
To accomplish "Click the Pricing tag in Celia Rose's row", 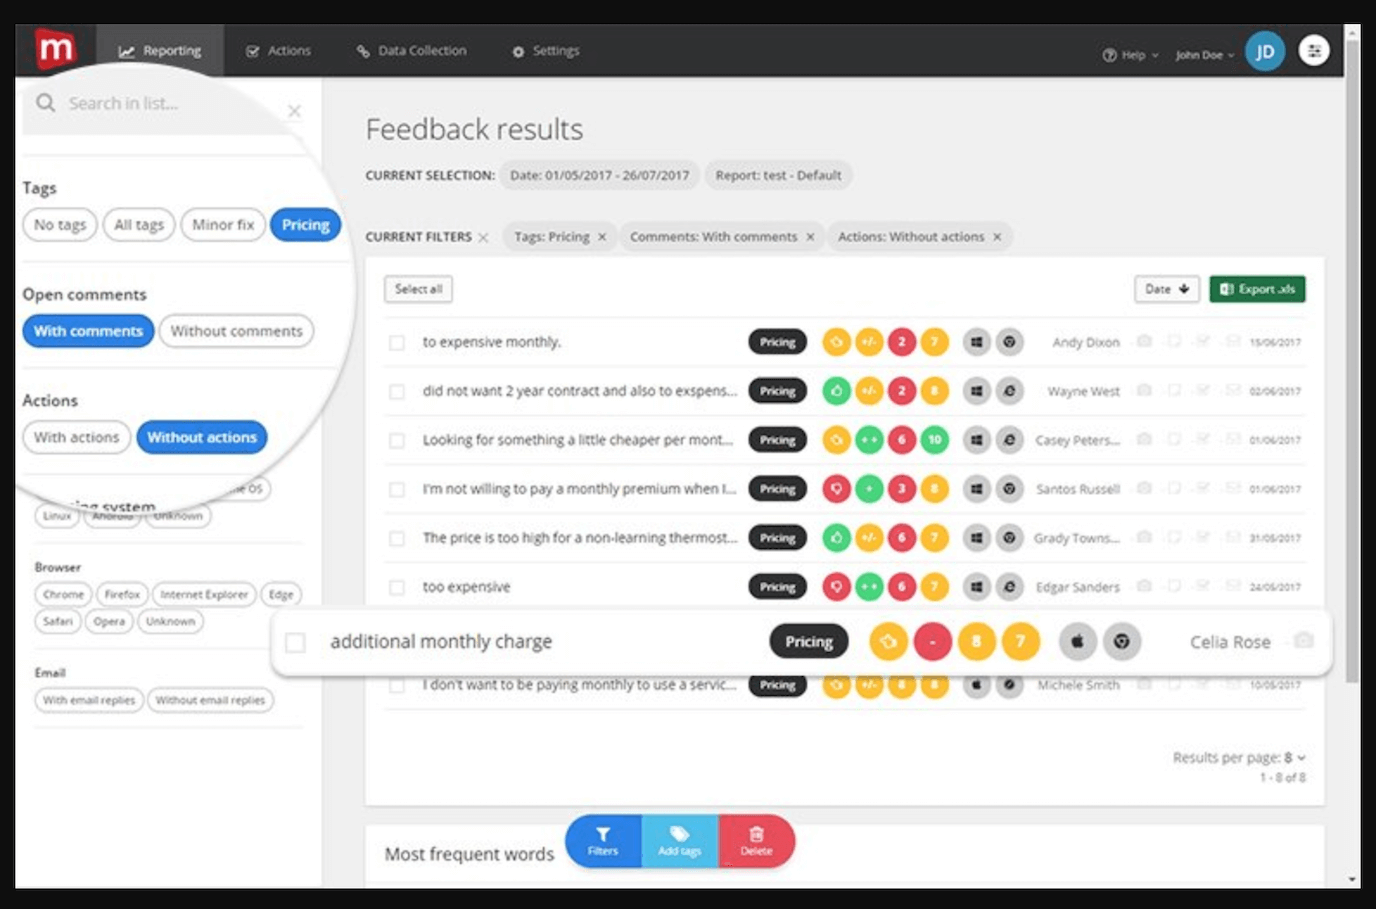I will 809,642.
